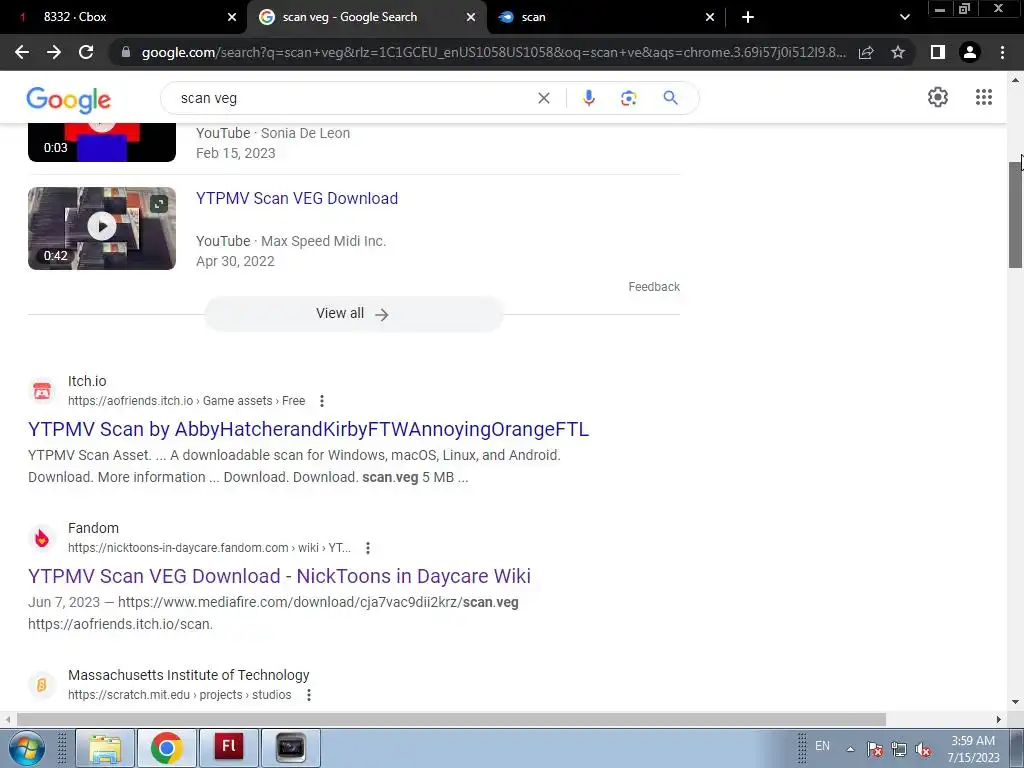Click Feedback below the videos

coord(654,287)
